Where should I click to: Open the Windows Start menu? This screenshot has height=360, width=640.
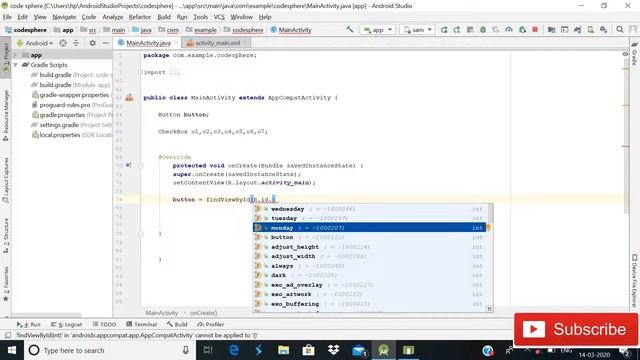(12, 351)
